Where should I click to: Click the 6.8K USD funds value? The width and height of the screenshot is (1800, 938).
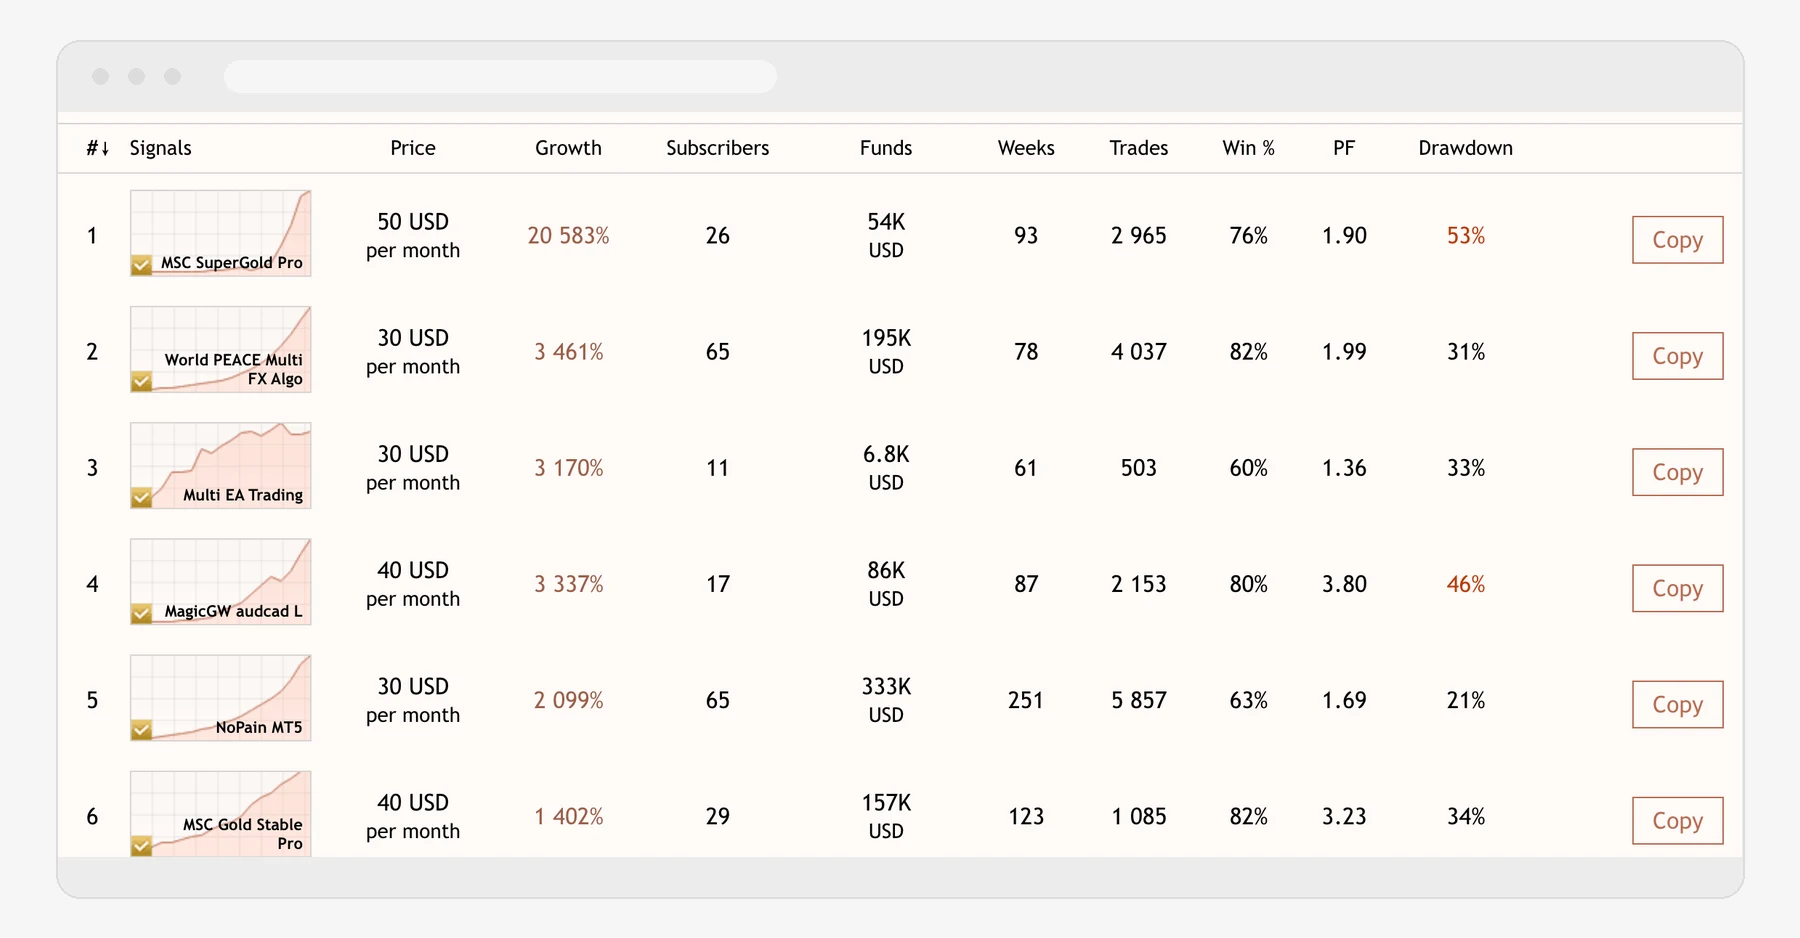[886, 468]
